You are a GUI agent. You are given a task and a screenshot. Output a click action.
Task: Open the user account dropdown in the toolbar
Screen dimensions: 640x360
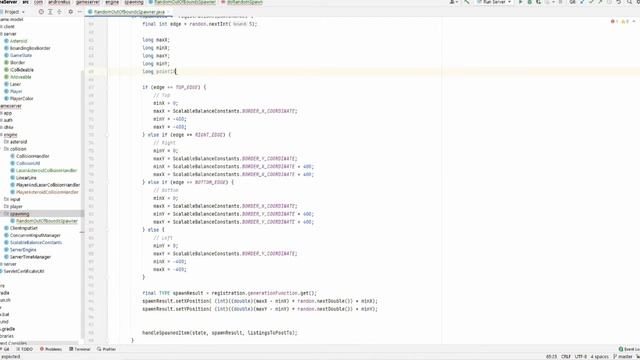click(x=453, y=2)
